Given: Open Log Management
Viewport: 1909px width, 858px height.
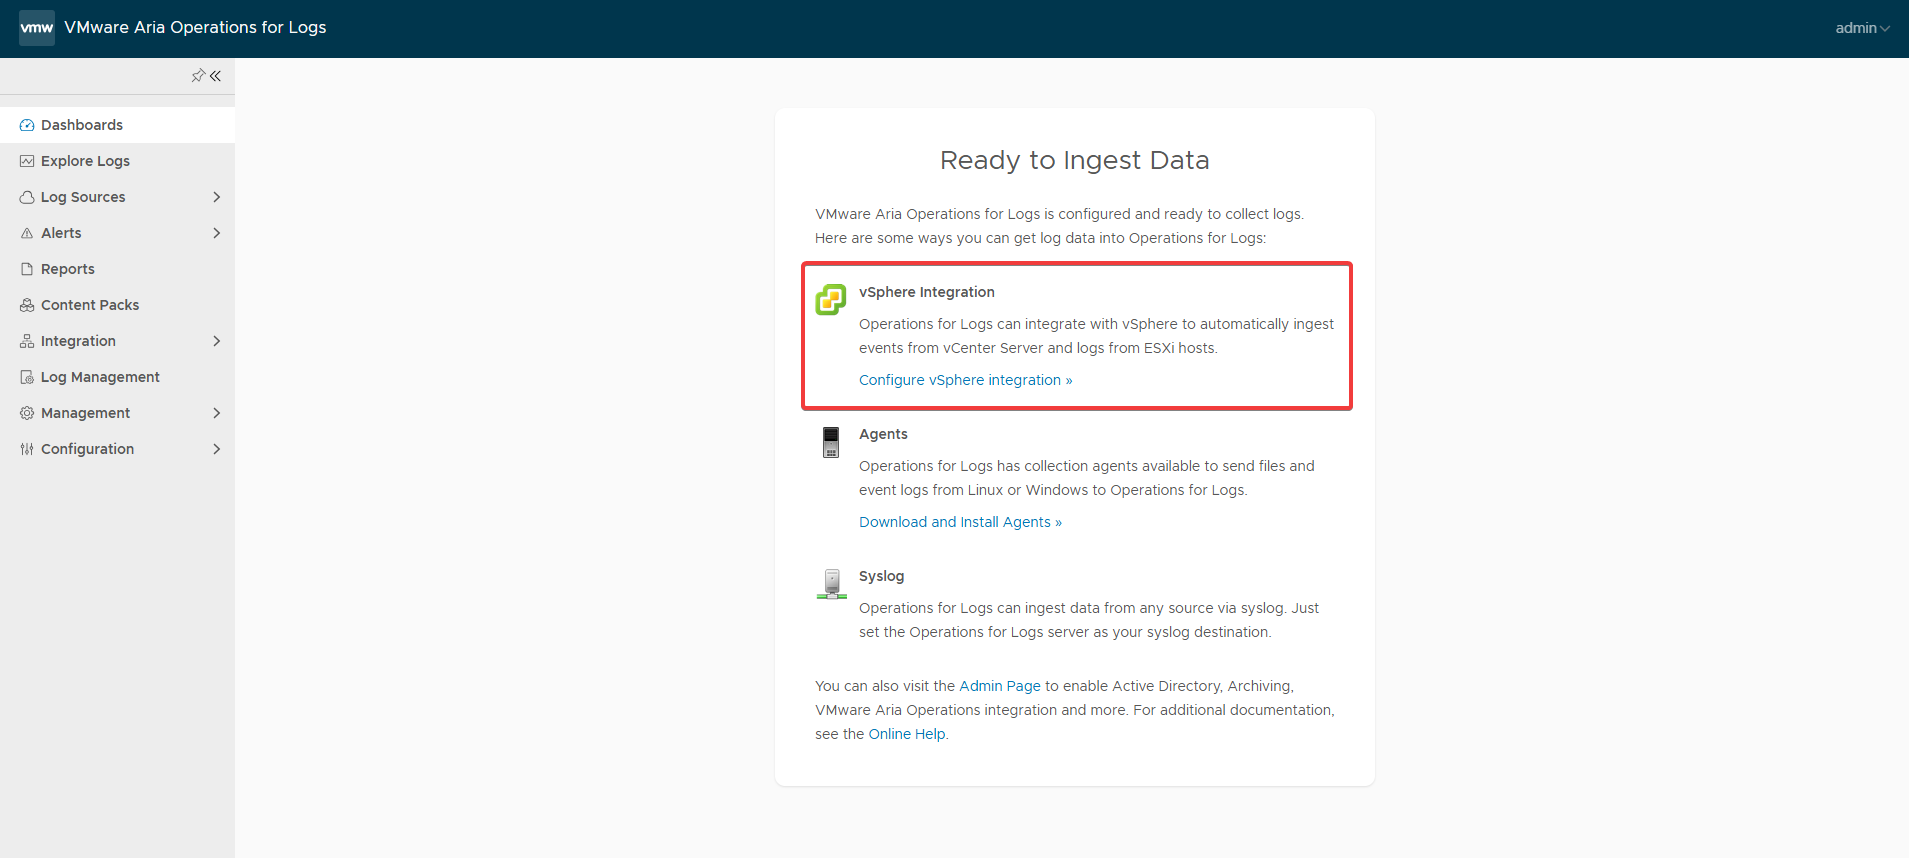Looking at the screenshot, I should coord(117,377).
